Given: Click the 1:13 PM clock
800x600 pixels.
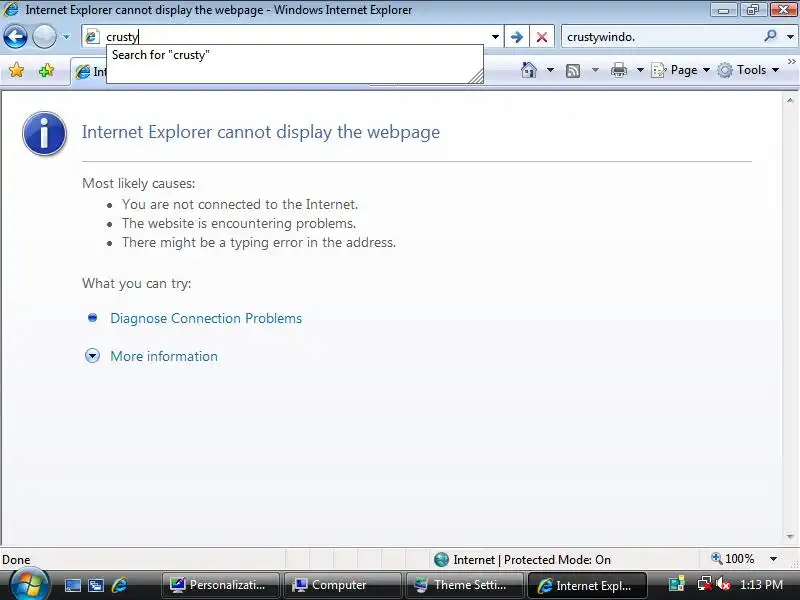Looking at the screenshot, I should point(761,585).
